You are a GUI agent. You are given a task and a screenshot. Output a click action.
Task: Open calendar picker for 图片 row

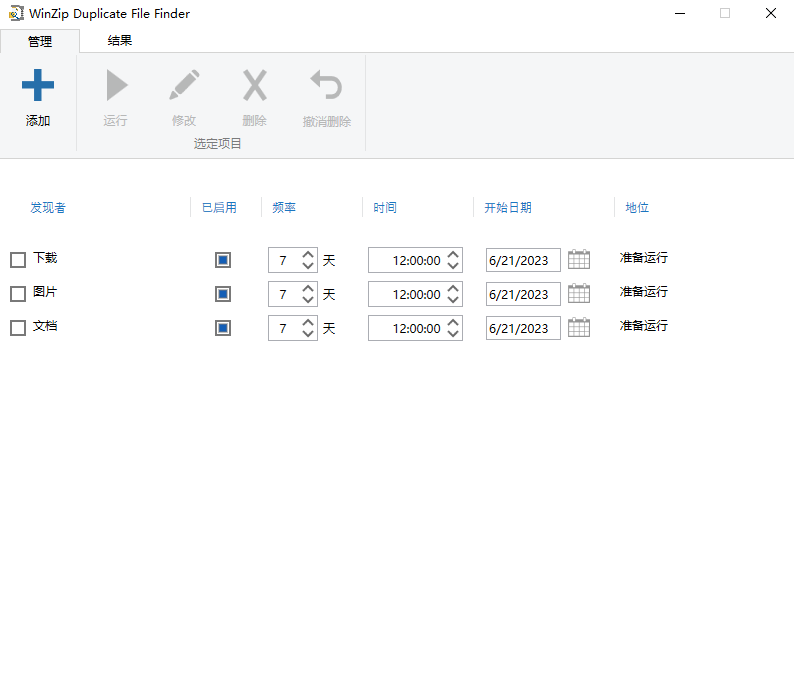[x=579, y=294]
